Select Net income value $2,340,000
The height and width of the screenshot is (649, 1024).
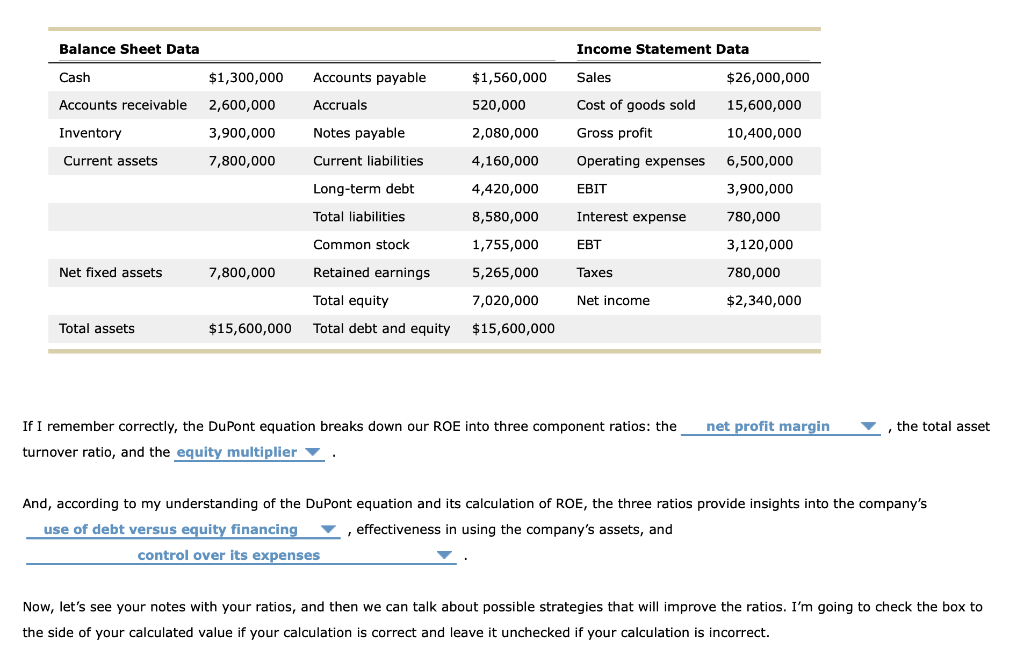click(x=764, y=301)
